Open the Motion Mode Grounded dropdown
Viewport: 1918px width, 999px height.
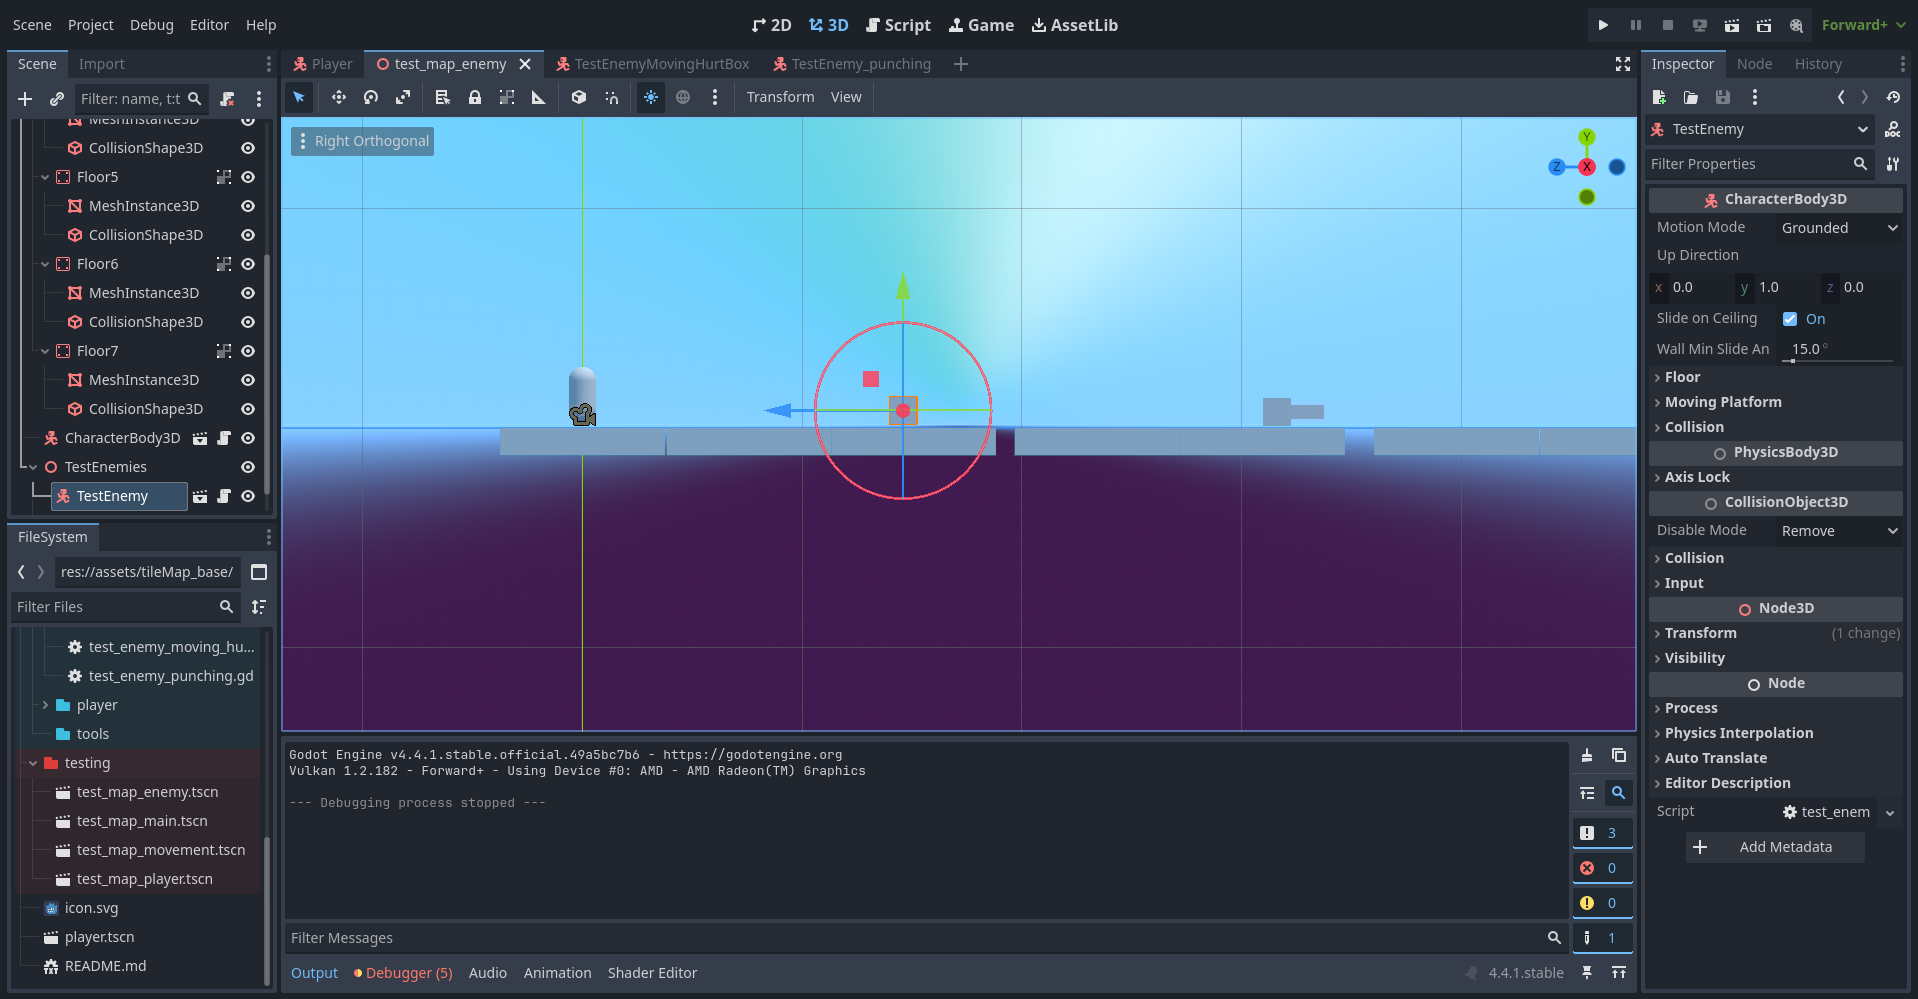[1837, 227]
